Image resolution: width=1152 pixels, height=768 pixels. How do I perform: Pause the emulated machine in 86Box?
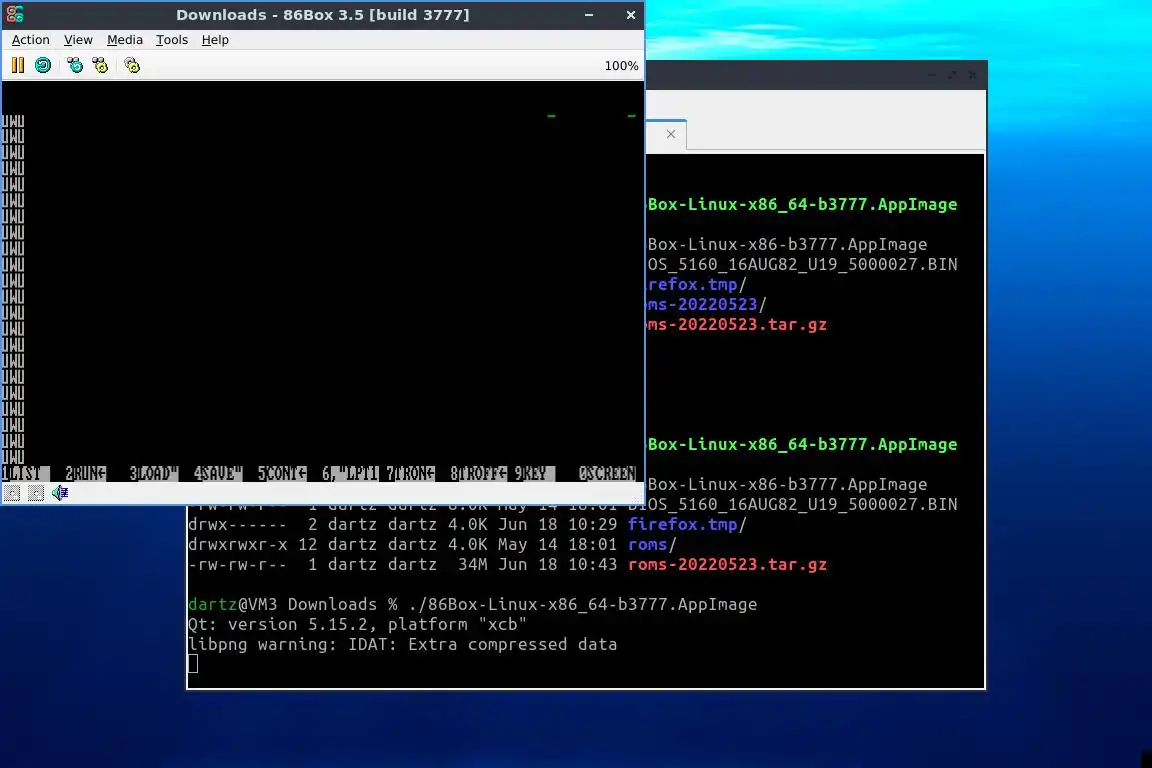pyautogui.click(x=18, y=65)
